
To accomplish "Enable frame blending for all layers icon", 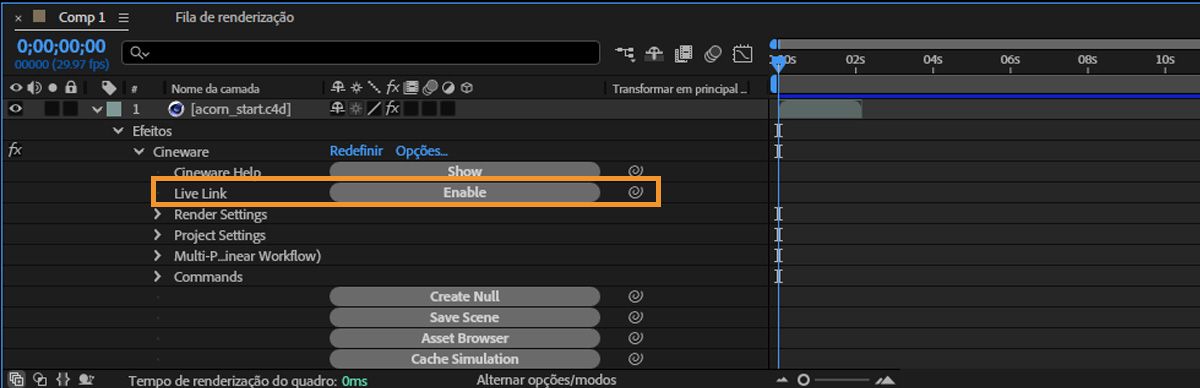I will [x=684, y=53].
